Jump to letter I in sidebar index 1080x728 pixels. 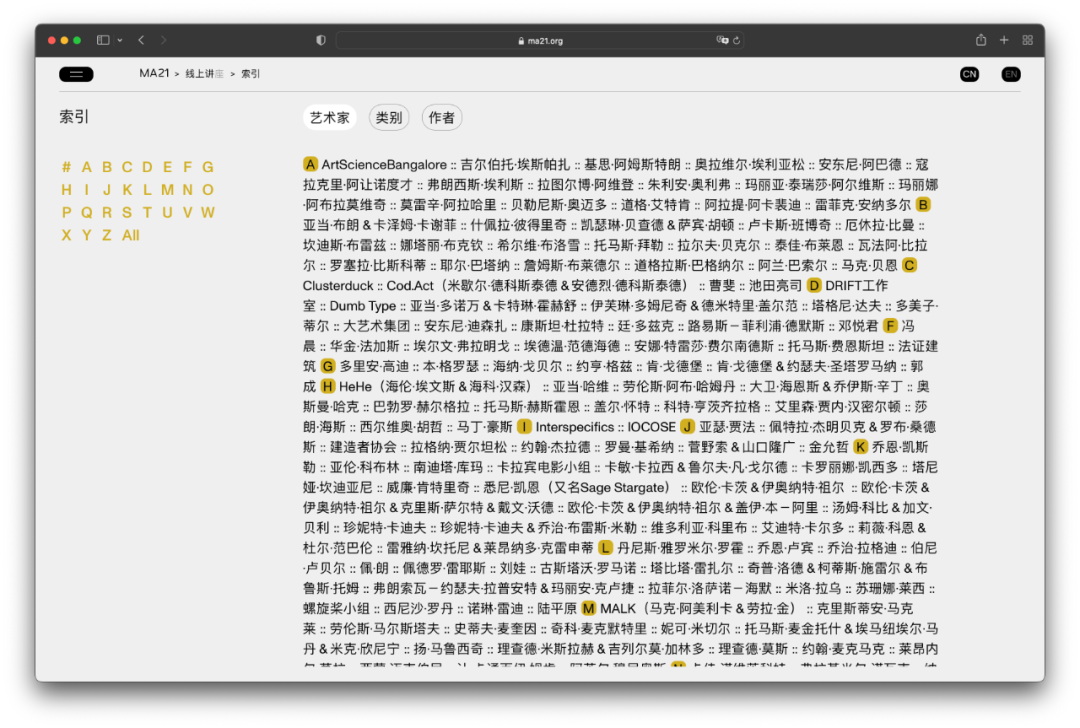(86, 189)
